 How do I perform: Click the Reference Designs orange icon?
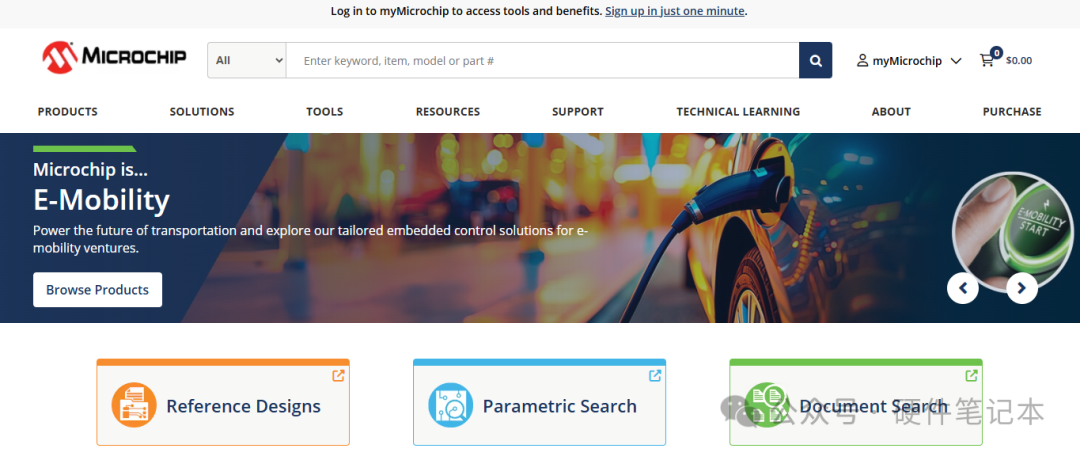click(134, 405)
